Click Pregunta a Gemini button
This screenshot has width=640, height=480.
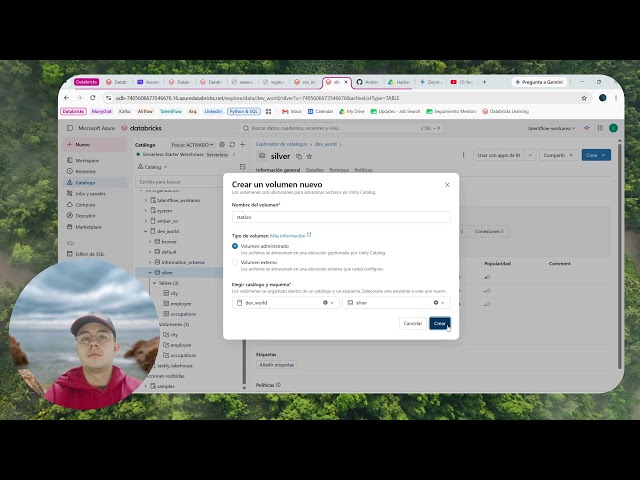tap(539, 82)
